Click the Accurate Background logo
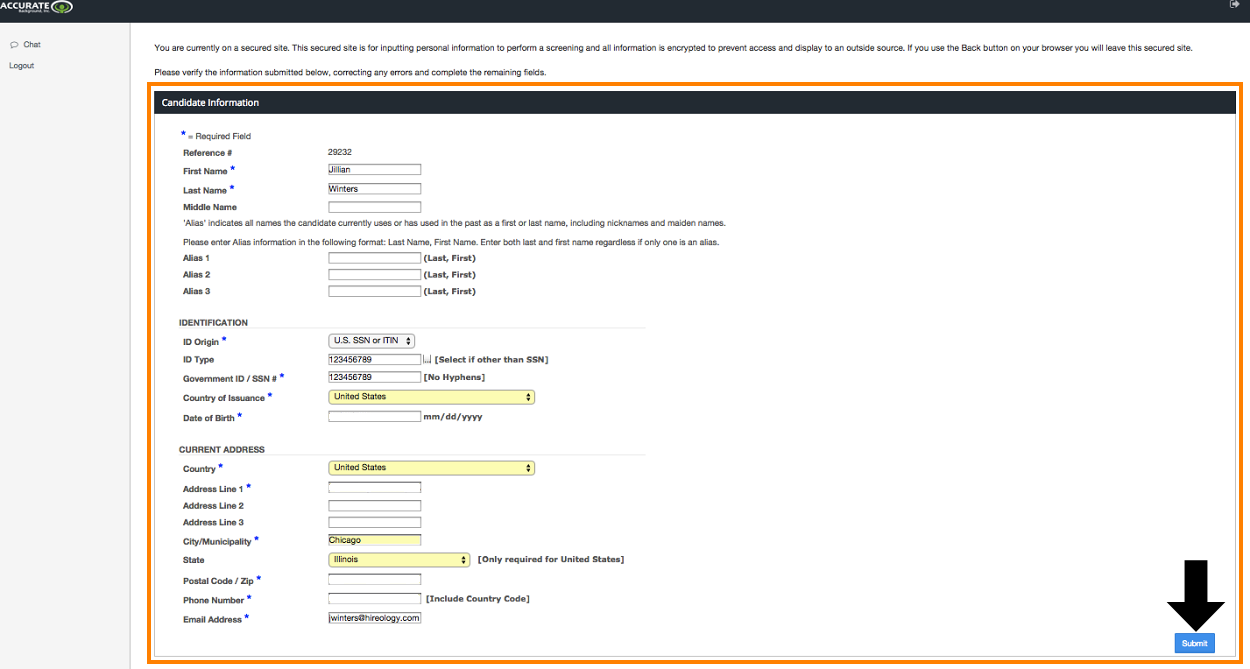Image resolution: width=1250 pixels, height=669 pixels. click(37, 8)
